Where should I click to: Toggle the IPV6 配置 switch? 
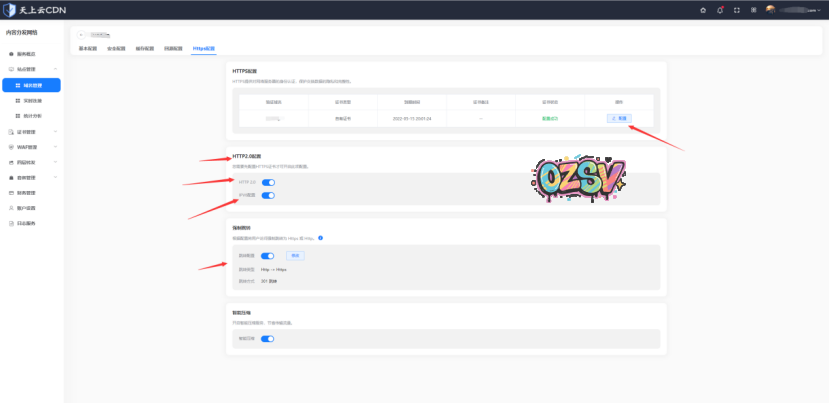tap(268, 195)
